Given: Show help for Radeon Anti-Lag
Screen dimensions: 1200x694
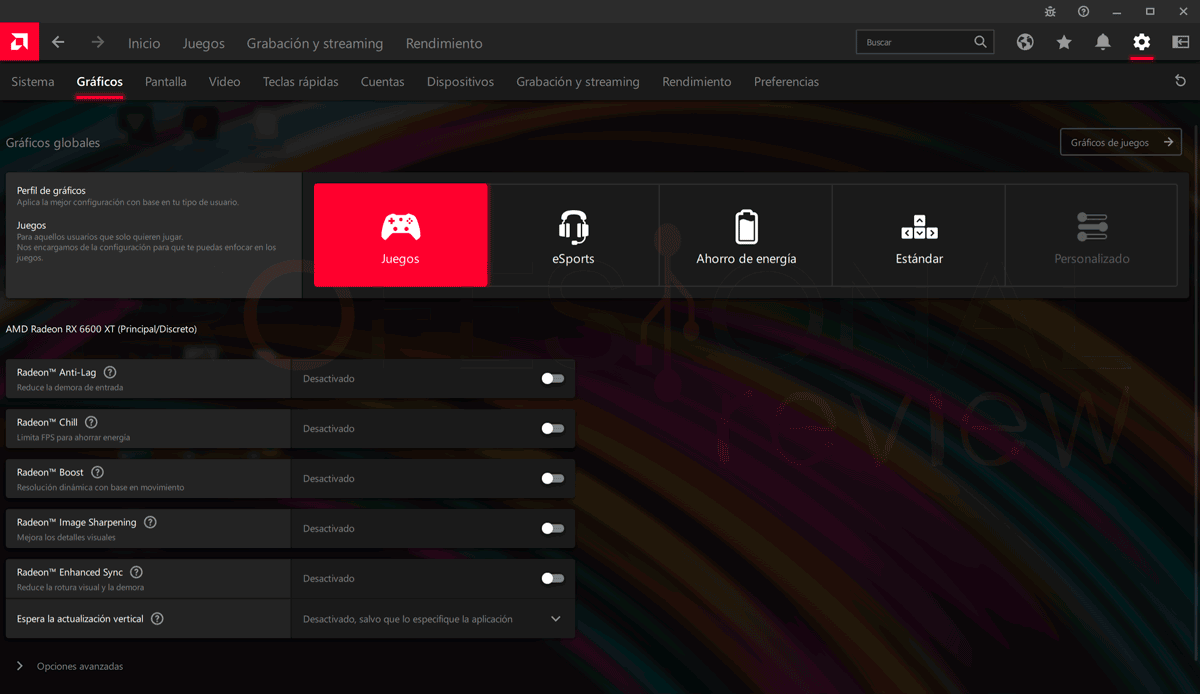Looking at the screenshot, I should coord(110,372).
